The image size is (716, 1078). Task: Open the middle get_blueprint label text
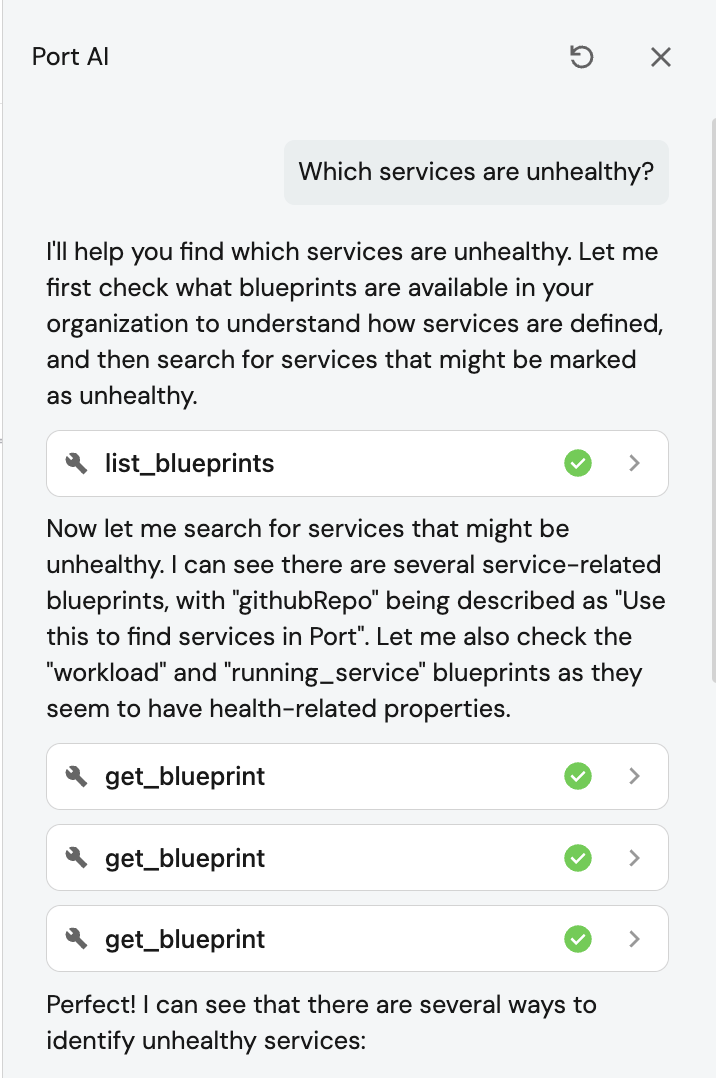coord(185,857)
